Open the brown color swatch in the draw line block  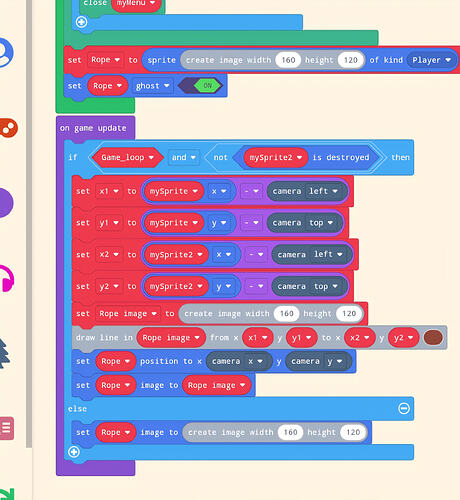(x=433, y=338)
